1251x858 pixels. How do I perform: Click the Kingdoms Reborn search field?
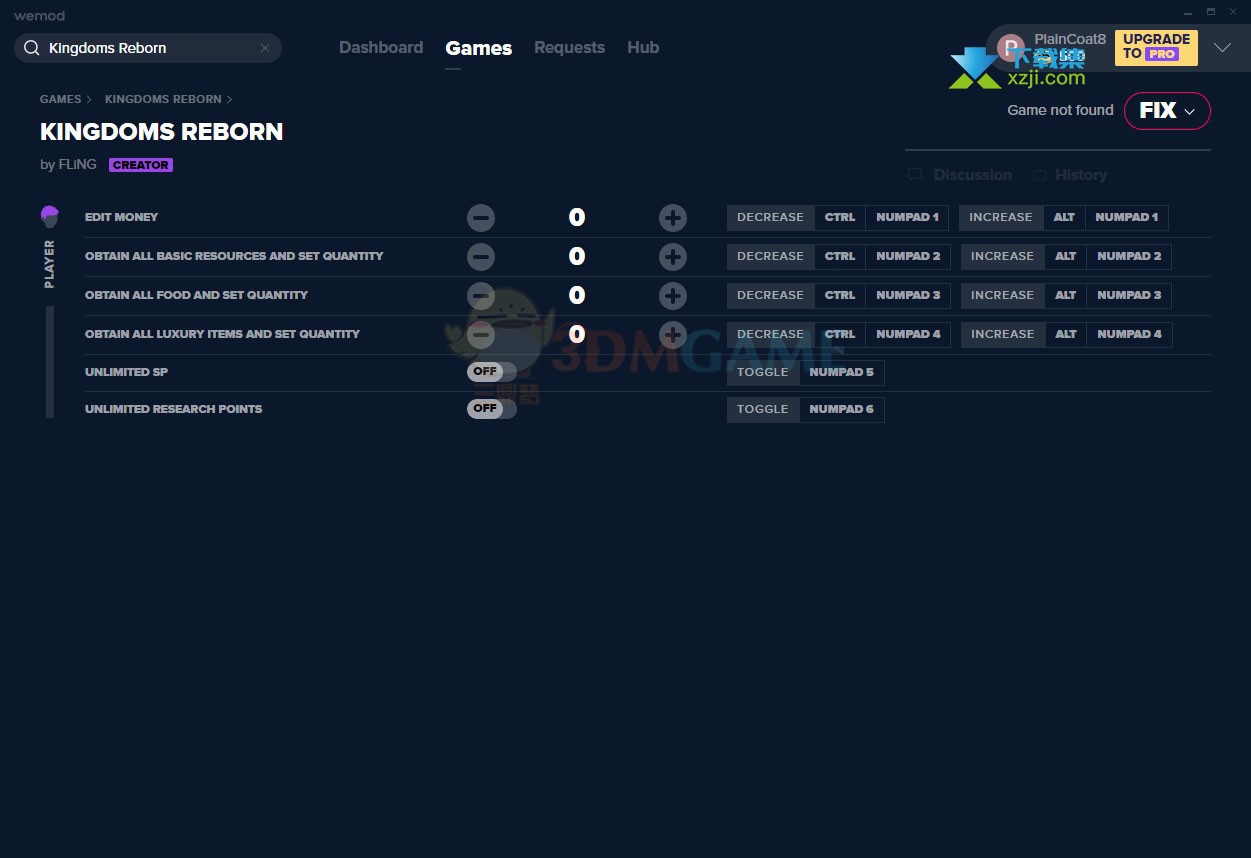(x=148, y=48)
